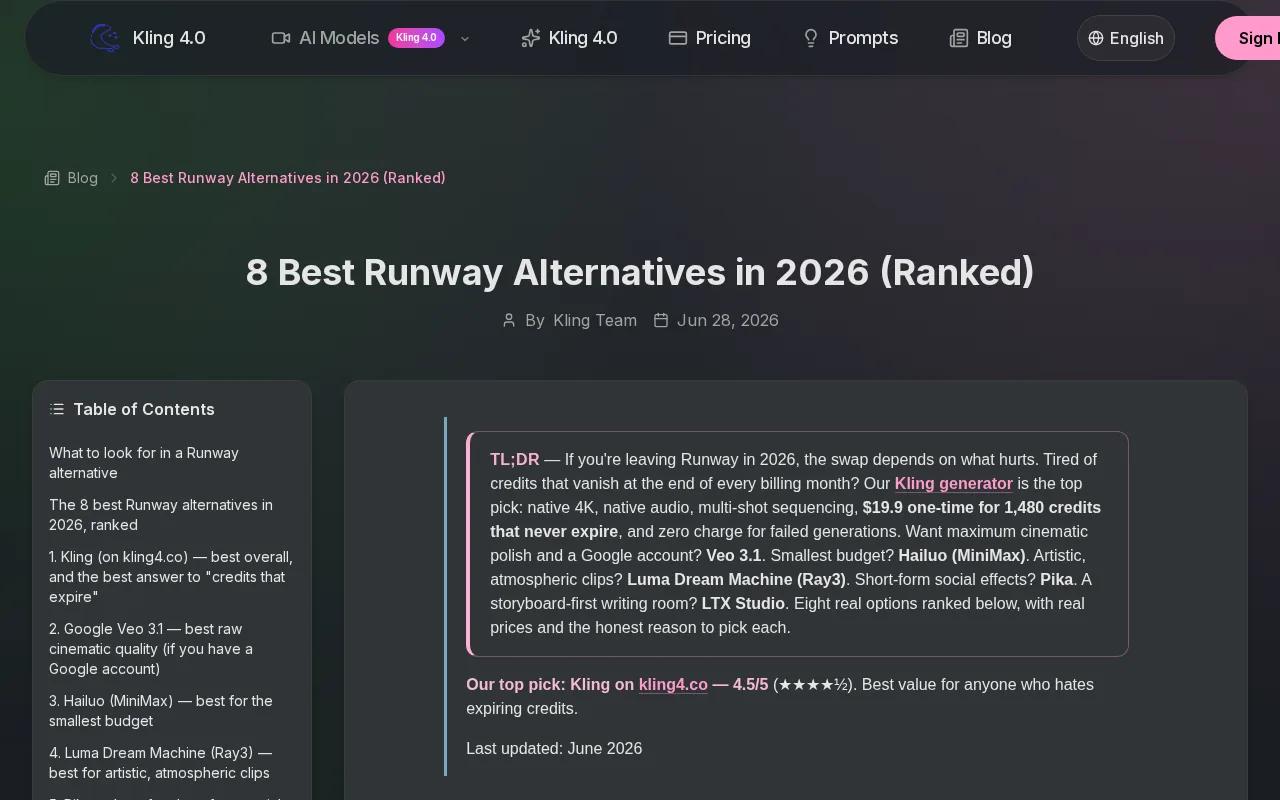Go to the Kling 4.0 nav item
The height and width of the screenshot is (800, 1280).
click(569, 38)
